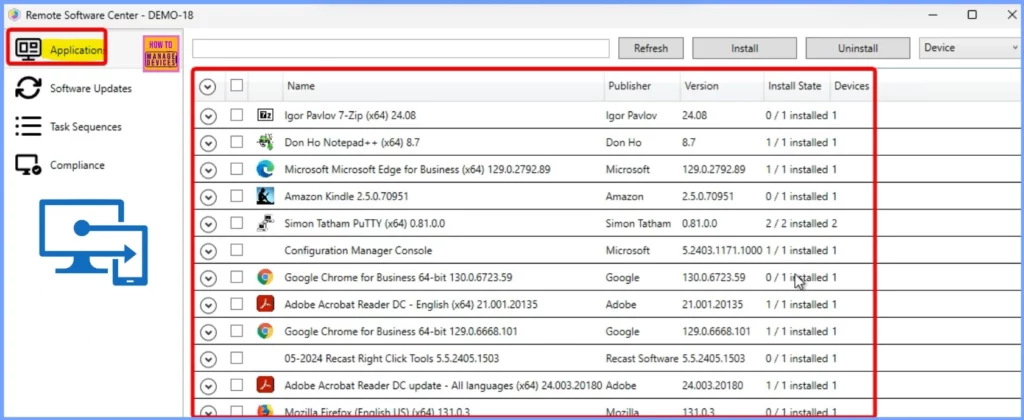
Task: Click the Recast Software publisher cell
Action: [642, 359]
